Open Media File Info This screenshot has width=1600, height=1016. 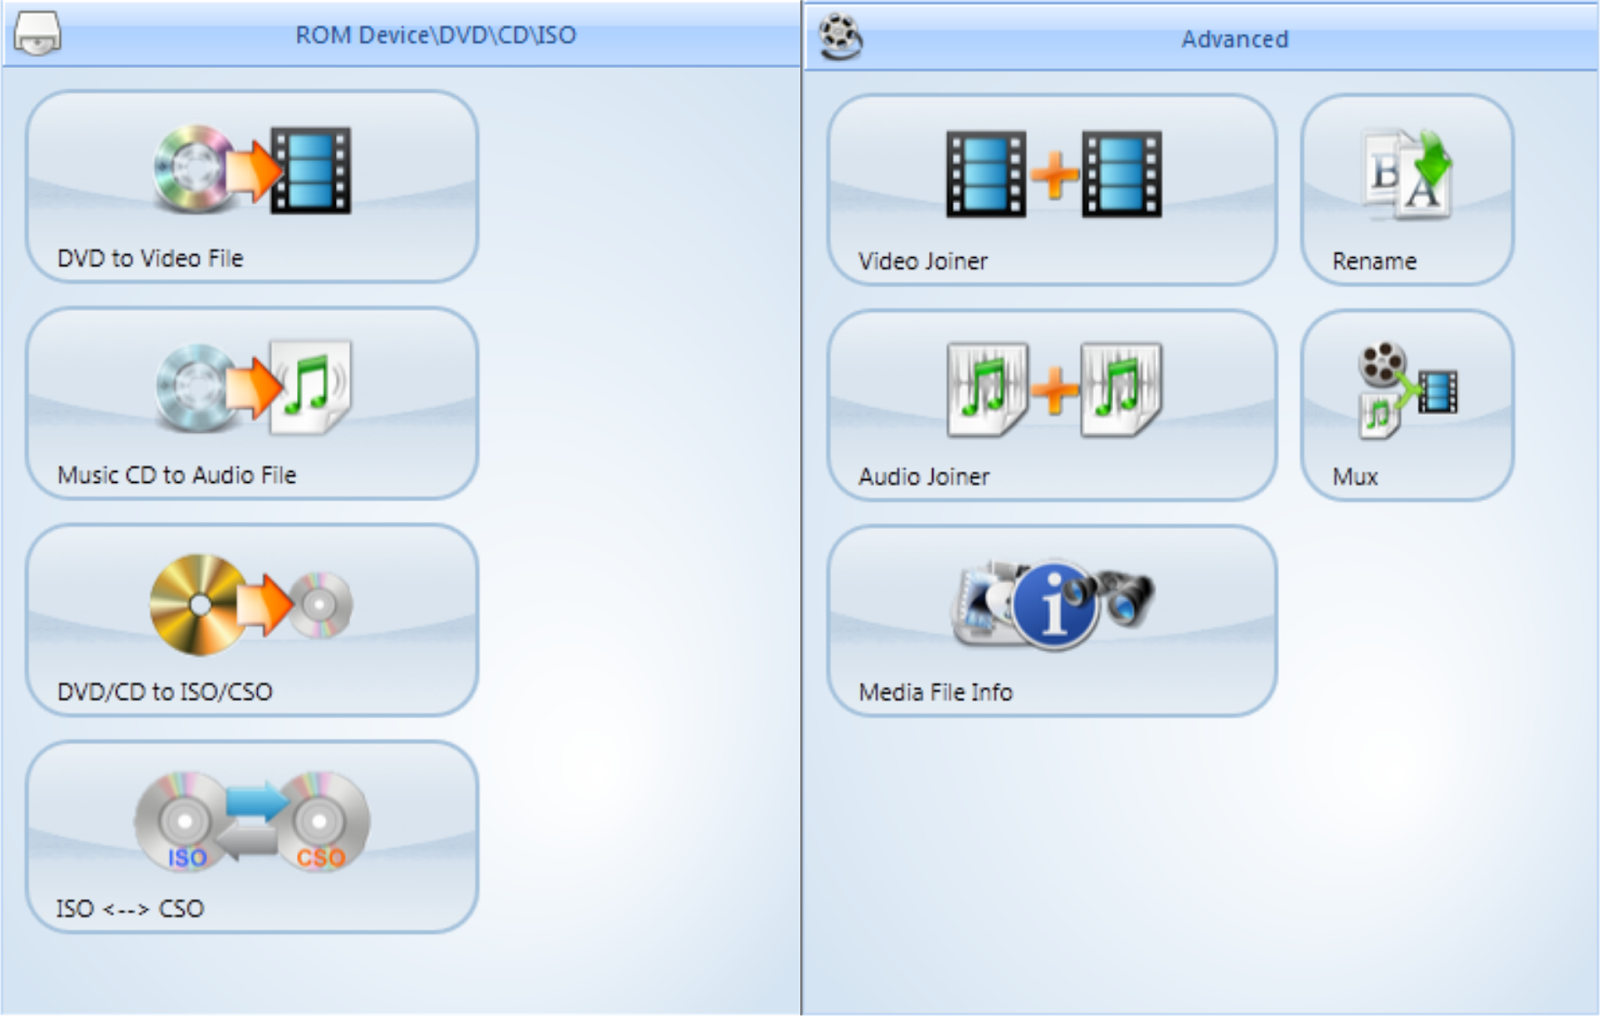pyautogui.click(x=1052, y=621)
